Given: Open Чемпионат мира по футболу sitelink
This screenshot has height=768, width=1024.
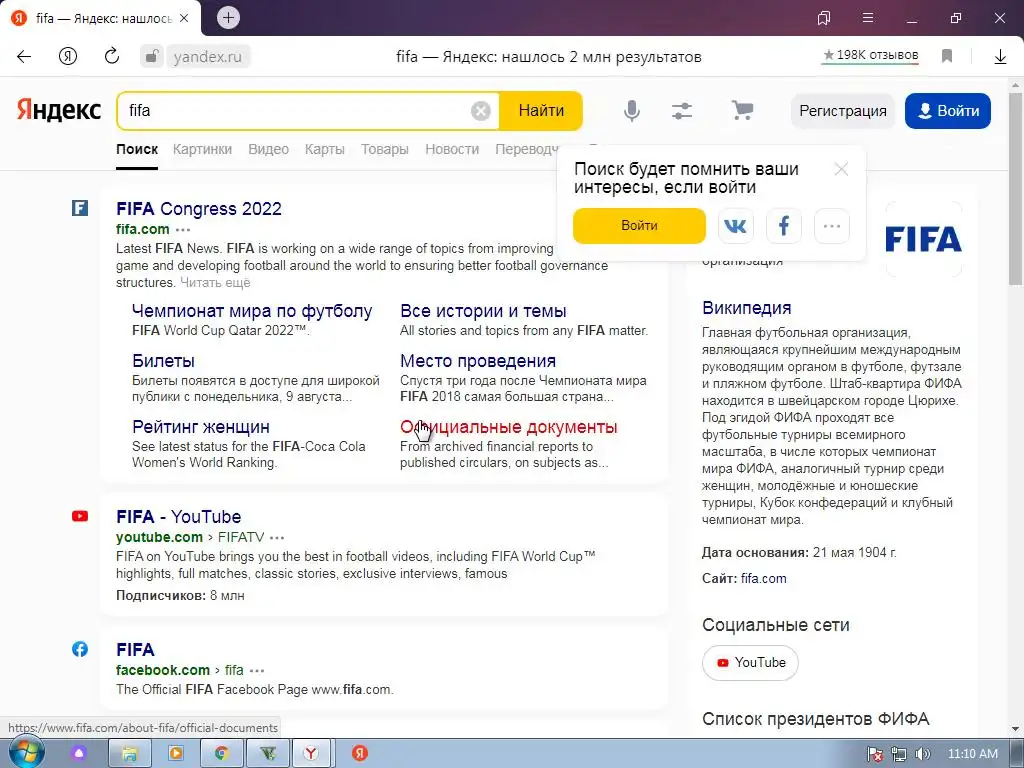Looking at the screenshot, I should [x=252, y=311].
